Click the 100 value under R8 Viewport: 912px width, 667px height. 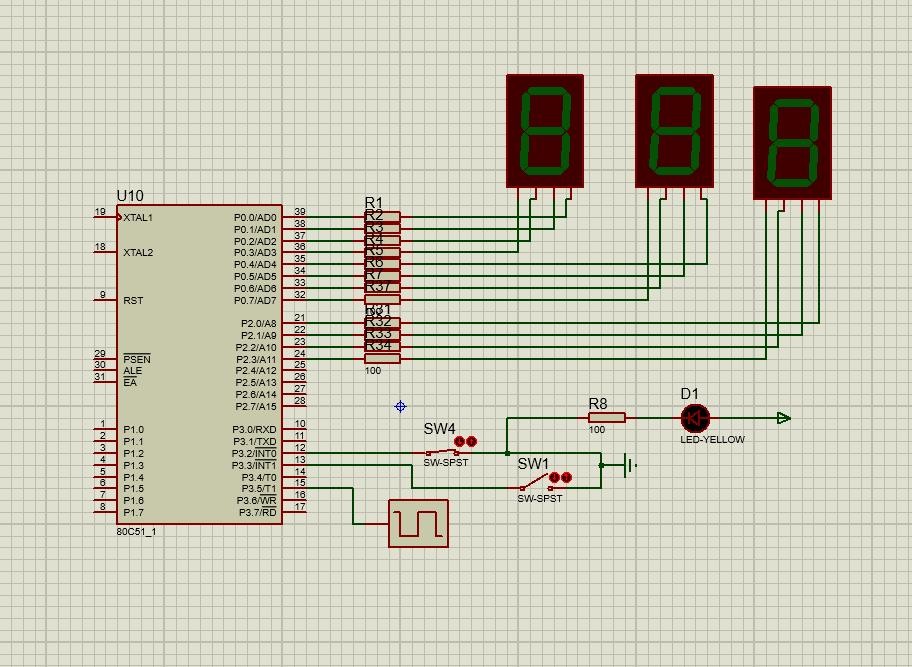597,430
